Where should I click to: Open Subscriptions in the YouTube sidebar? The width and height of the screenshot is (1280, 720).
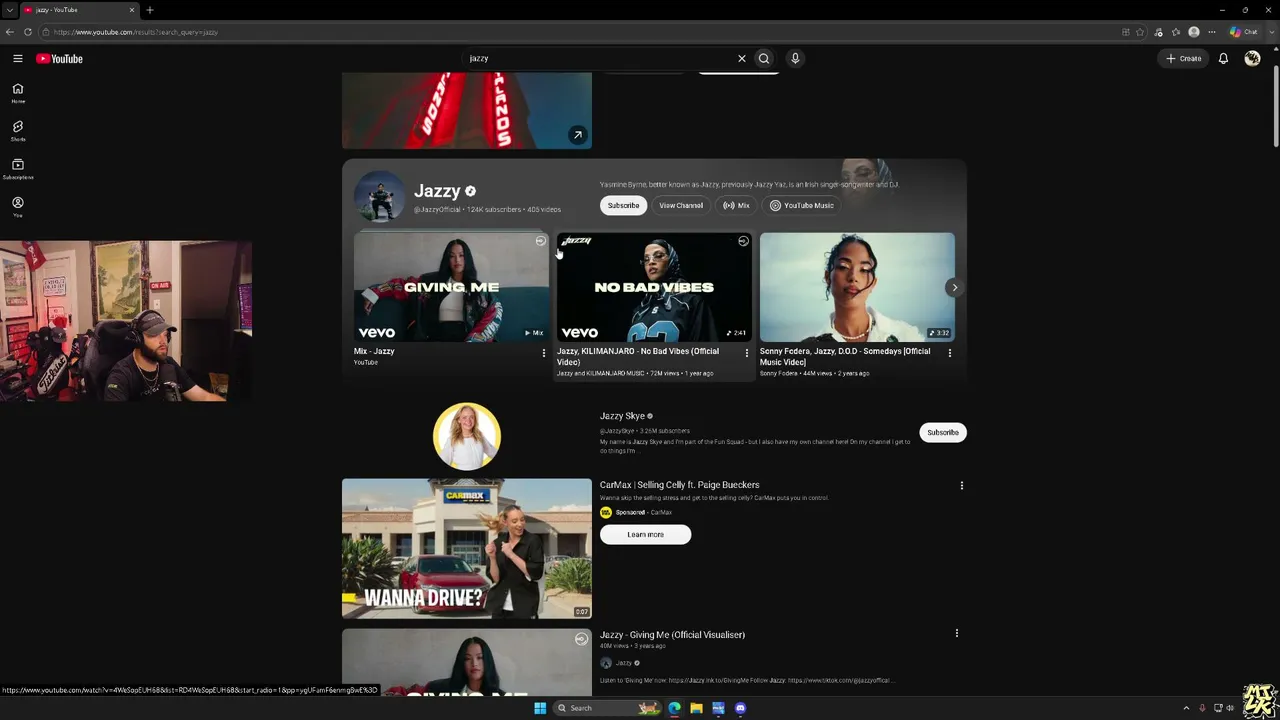pos(18,169)
